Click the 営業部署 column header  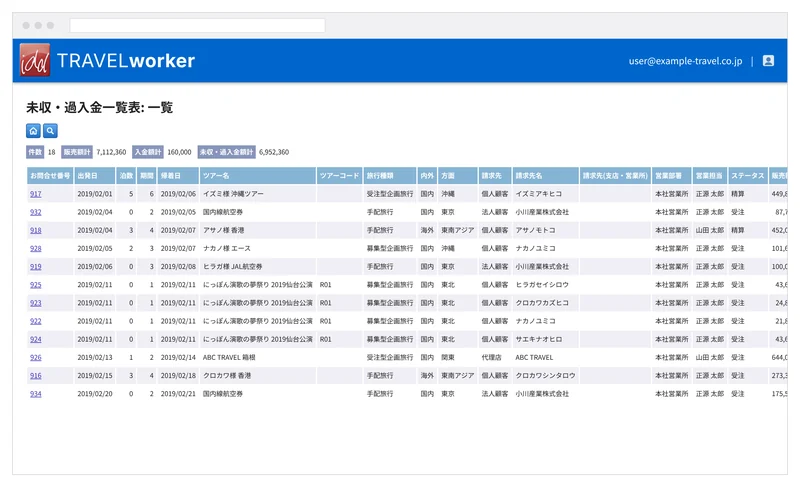click(x=671, y=175)
